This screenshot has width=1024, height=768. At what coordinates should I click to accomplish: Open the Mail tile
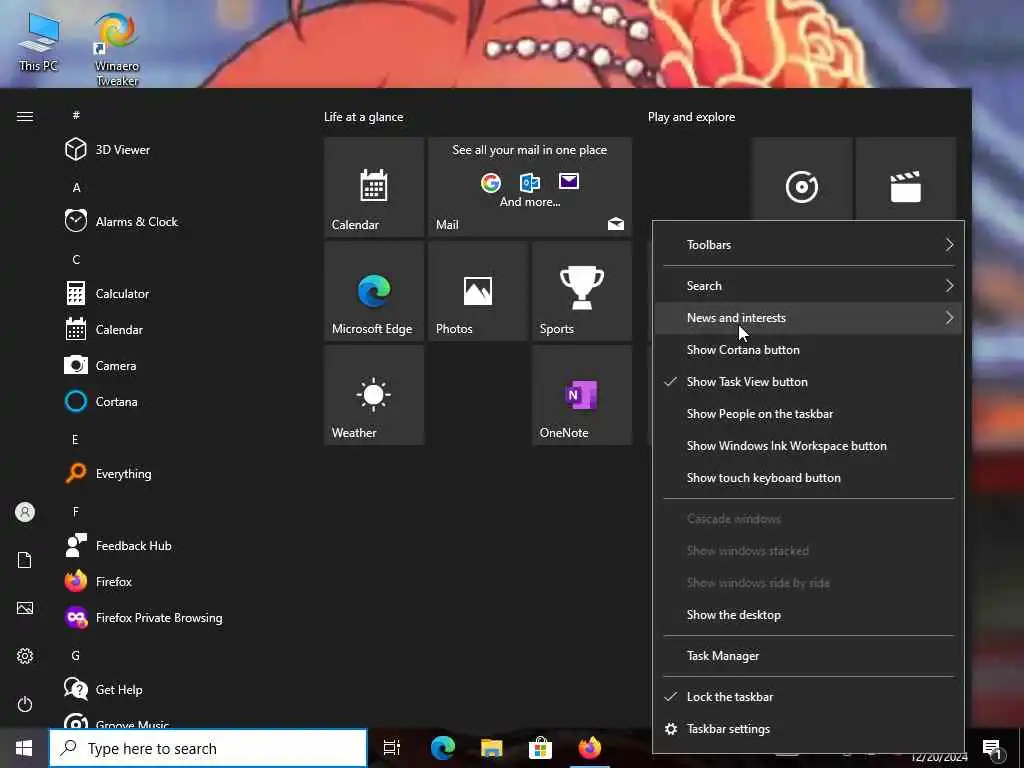[x=530, y=187]
